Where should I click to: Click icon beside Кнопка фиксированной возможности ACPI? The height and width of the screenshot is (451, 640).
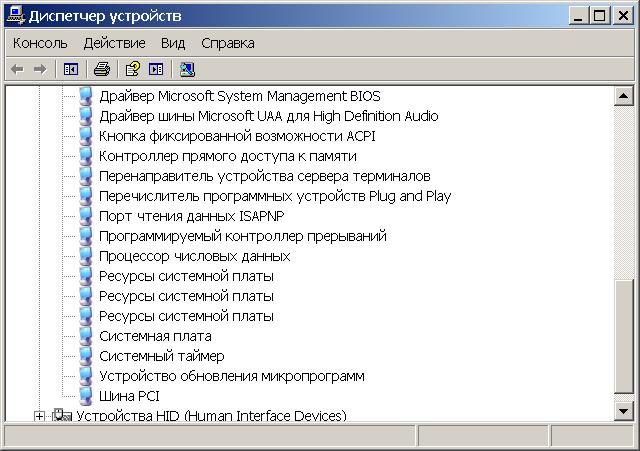tap(86, 136)
